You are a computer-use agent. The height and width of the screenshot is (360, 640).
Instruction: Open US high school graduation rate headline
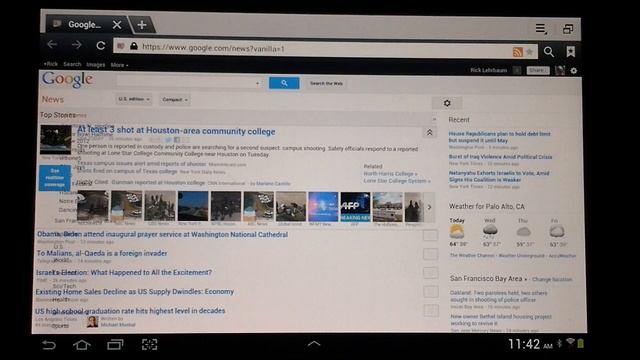click(x=130, y=311)
